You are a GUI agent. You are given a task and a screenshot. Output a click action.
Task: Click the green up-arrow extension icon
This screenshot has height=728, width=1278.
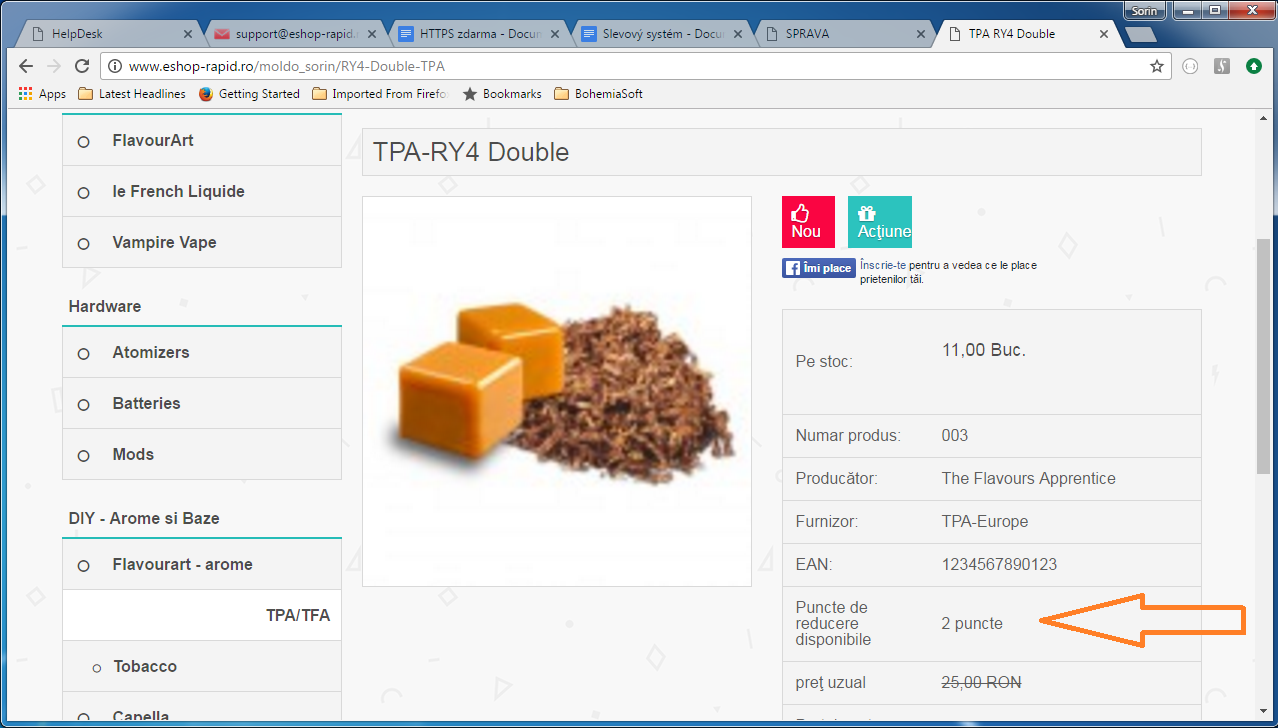pyautogui.click(x=1253, y=66)
